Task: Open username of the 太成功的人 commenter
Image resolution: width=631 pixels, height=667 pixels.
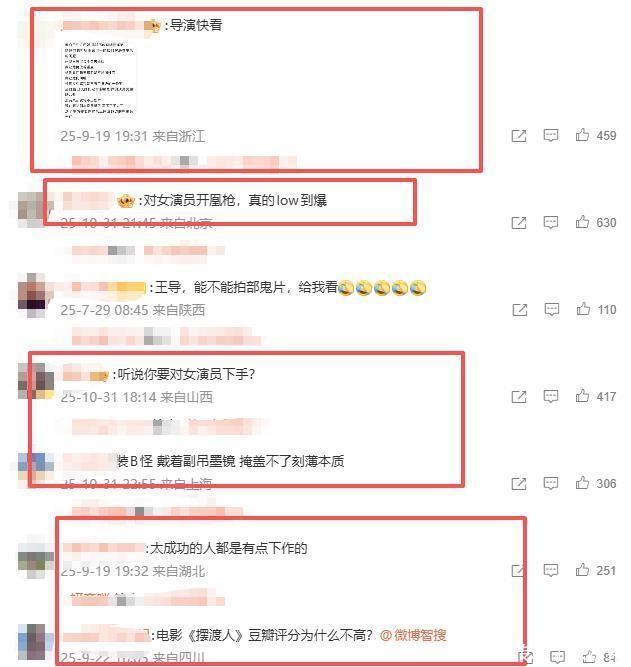Action: click(x=104, y=548)
